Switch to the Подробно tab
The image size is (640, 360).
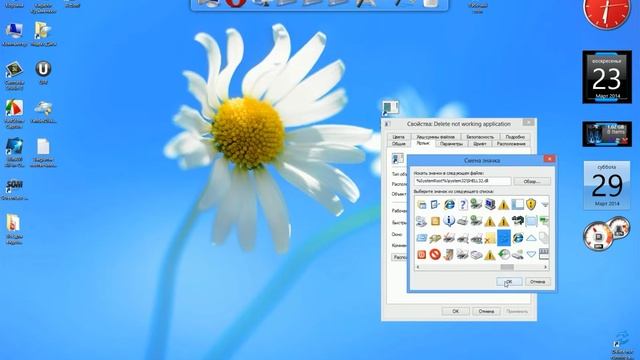(515, 137)
